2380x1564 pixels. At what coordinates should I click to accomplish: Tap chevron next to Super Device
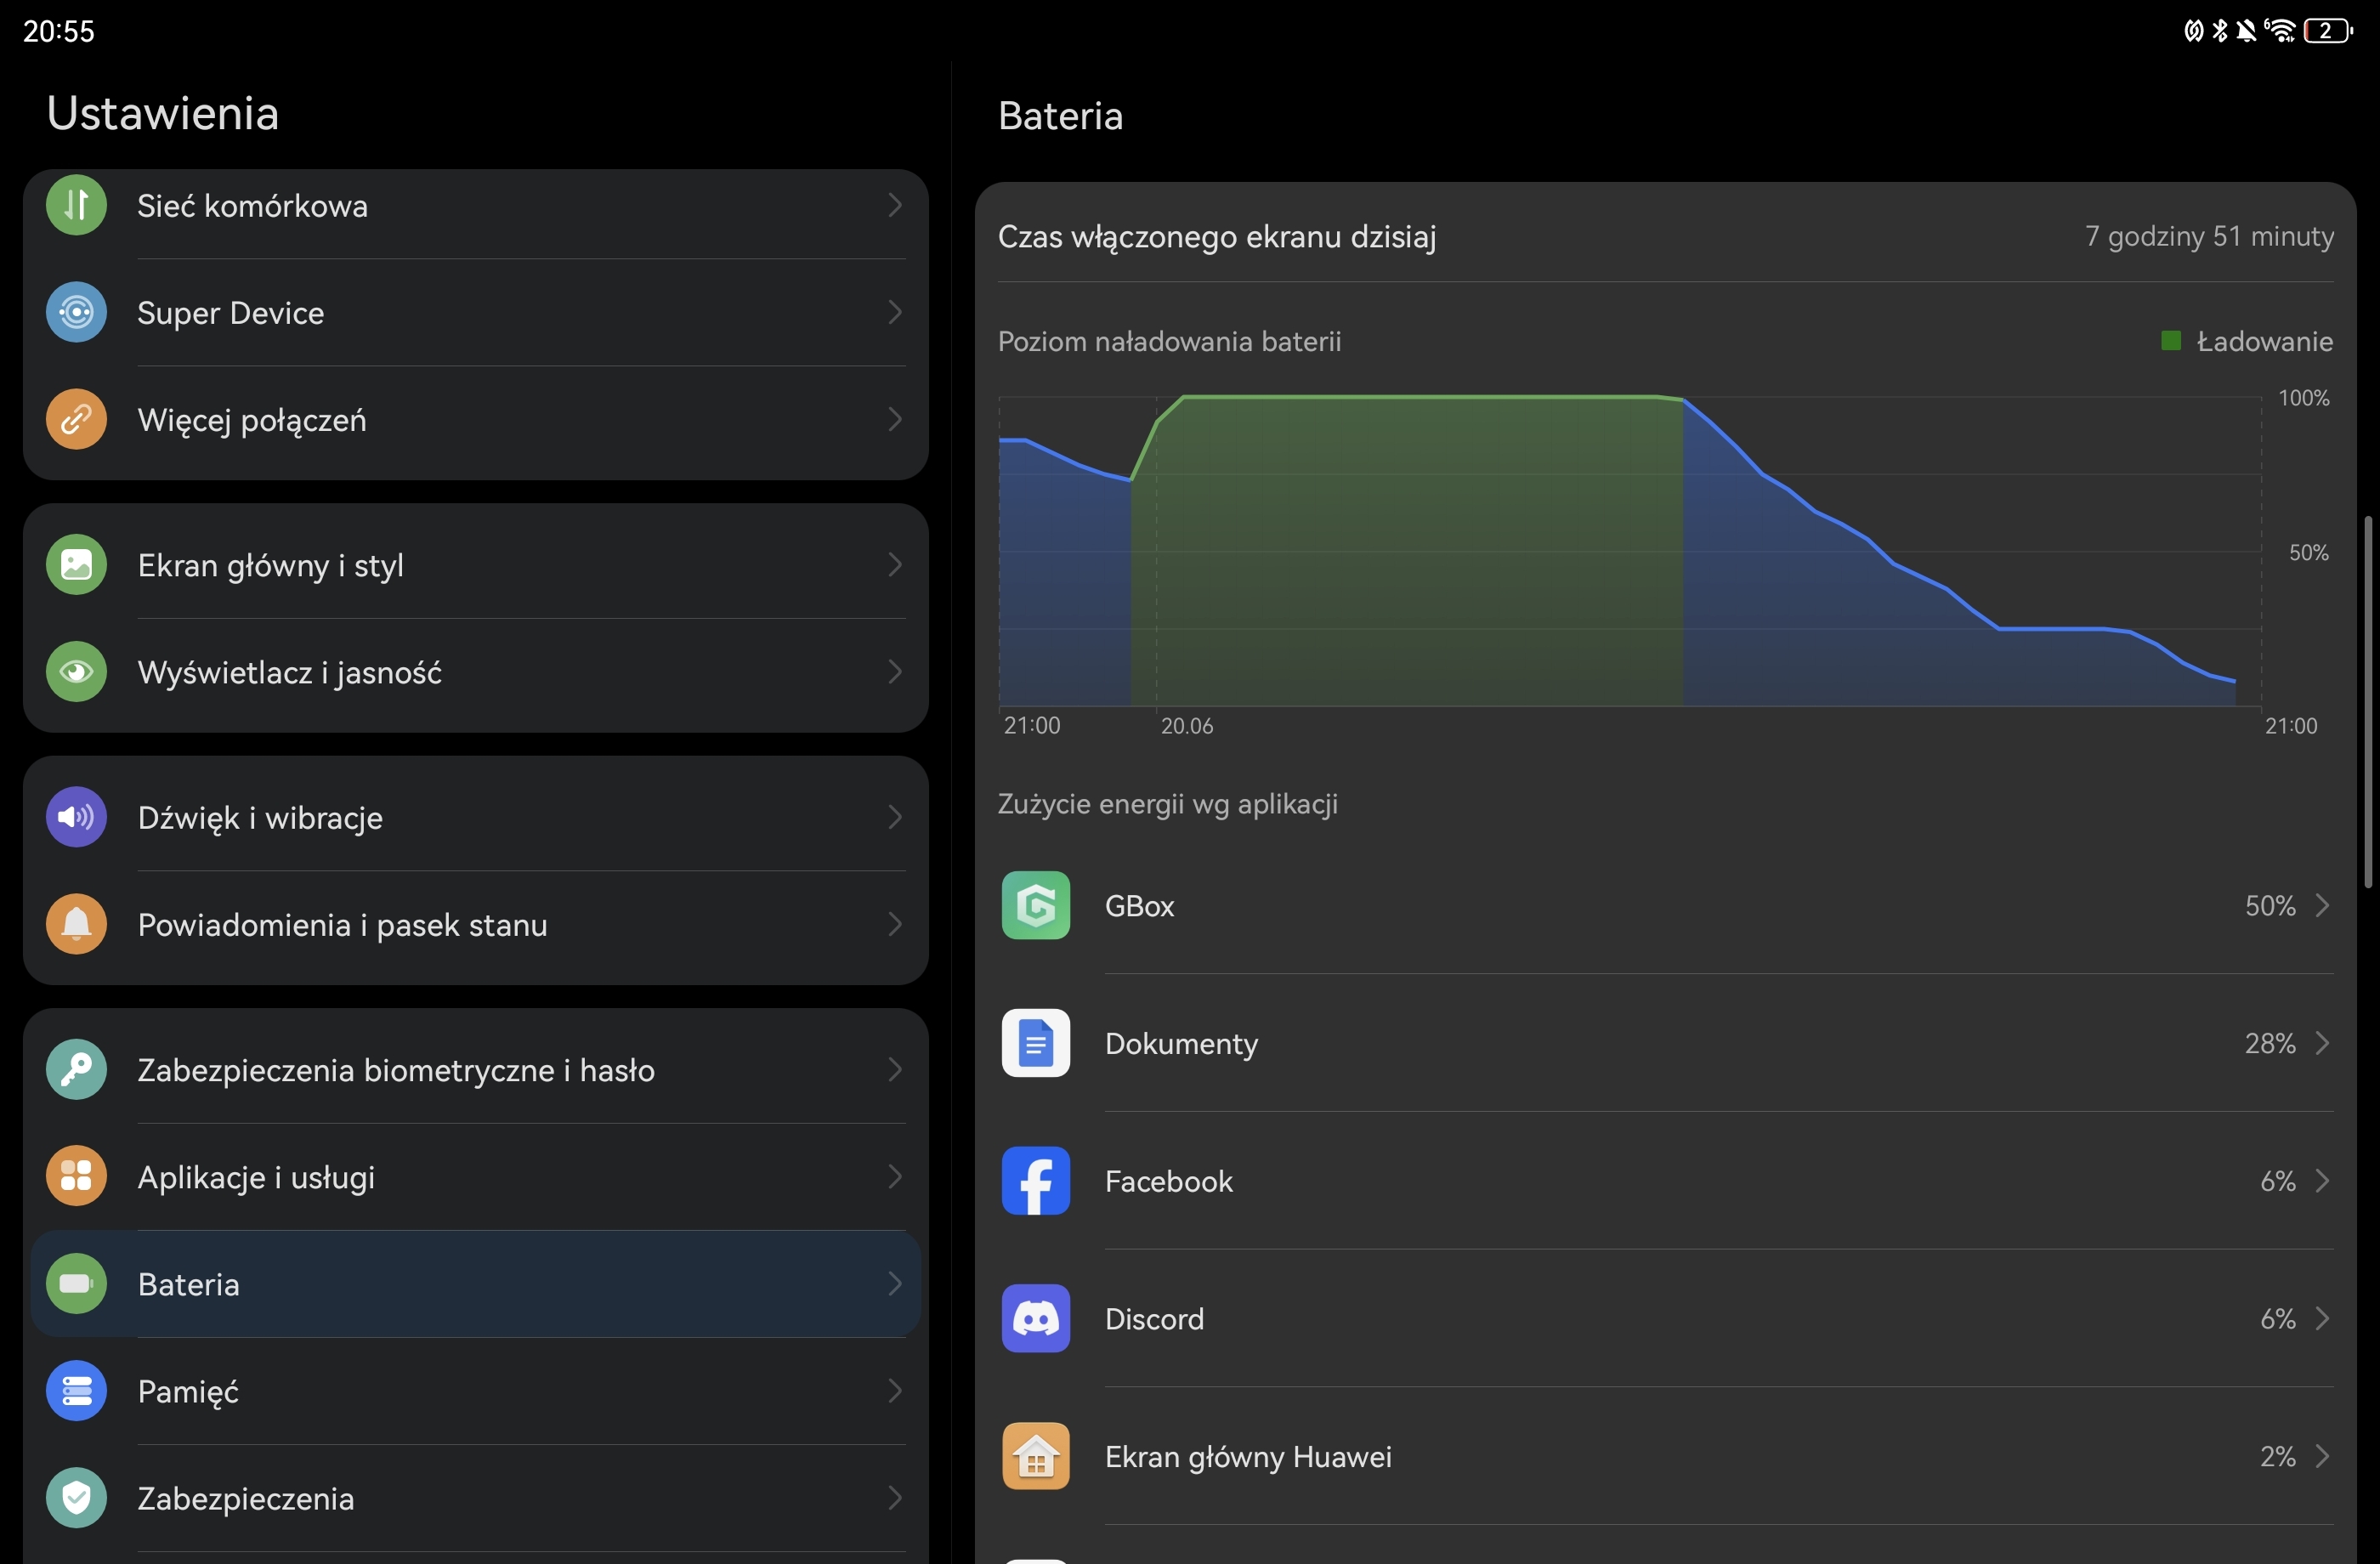click(x=895, y=312)
